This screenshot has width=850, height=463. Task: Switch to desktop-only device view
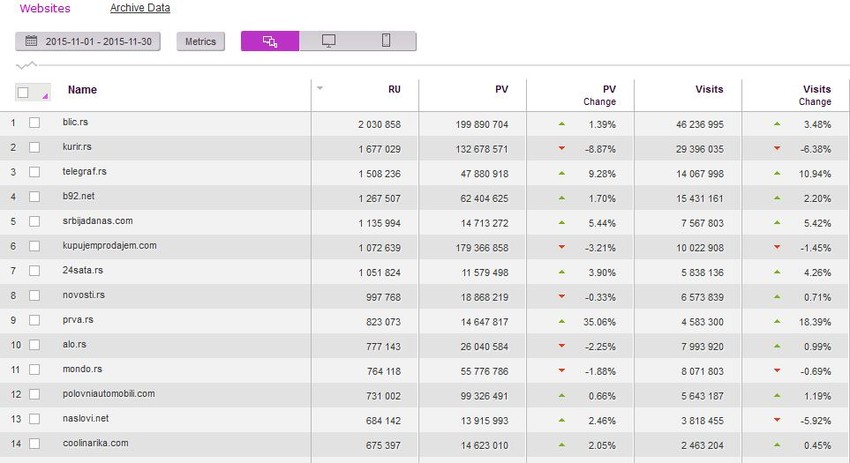pos(328,41)
